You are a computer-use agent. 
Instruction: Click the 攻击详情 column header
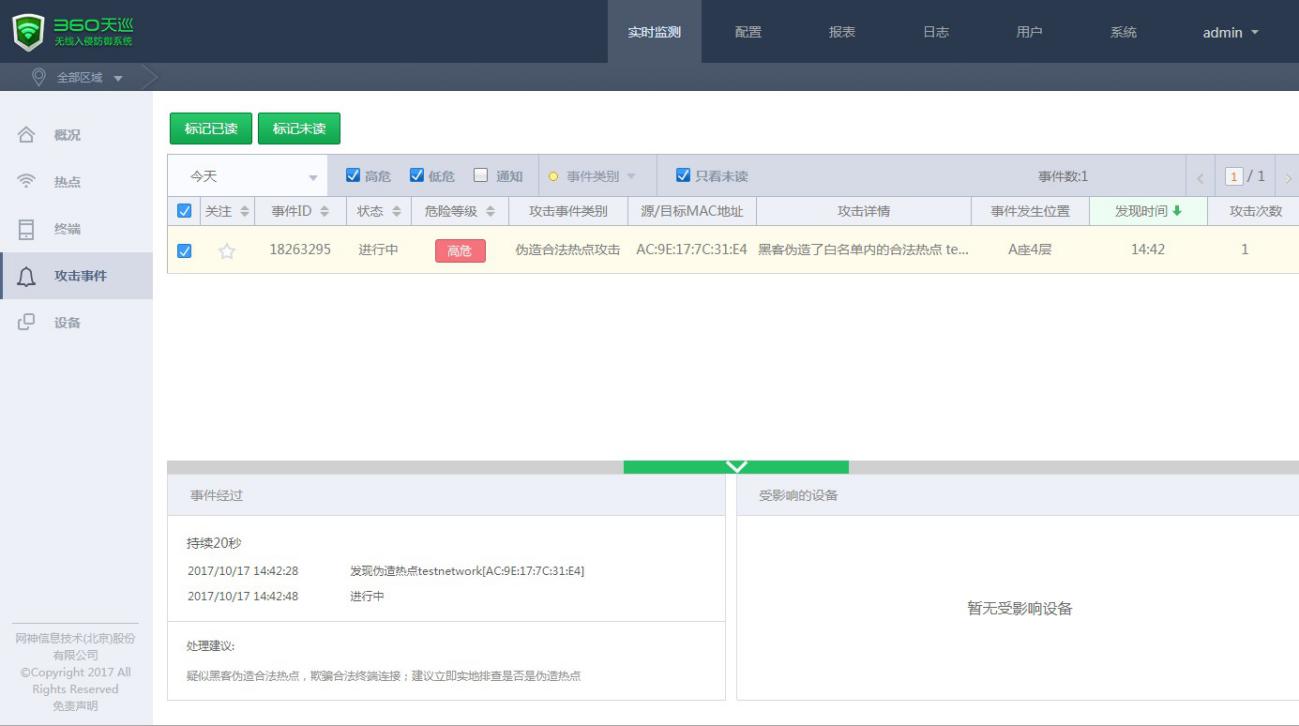pyautogui.click(x=864, y=211)
